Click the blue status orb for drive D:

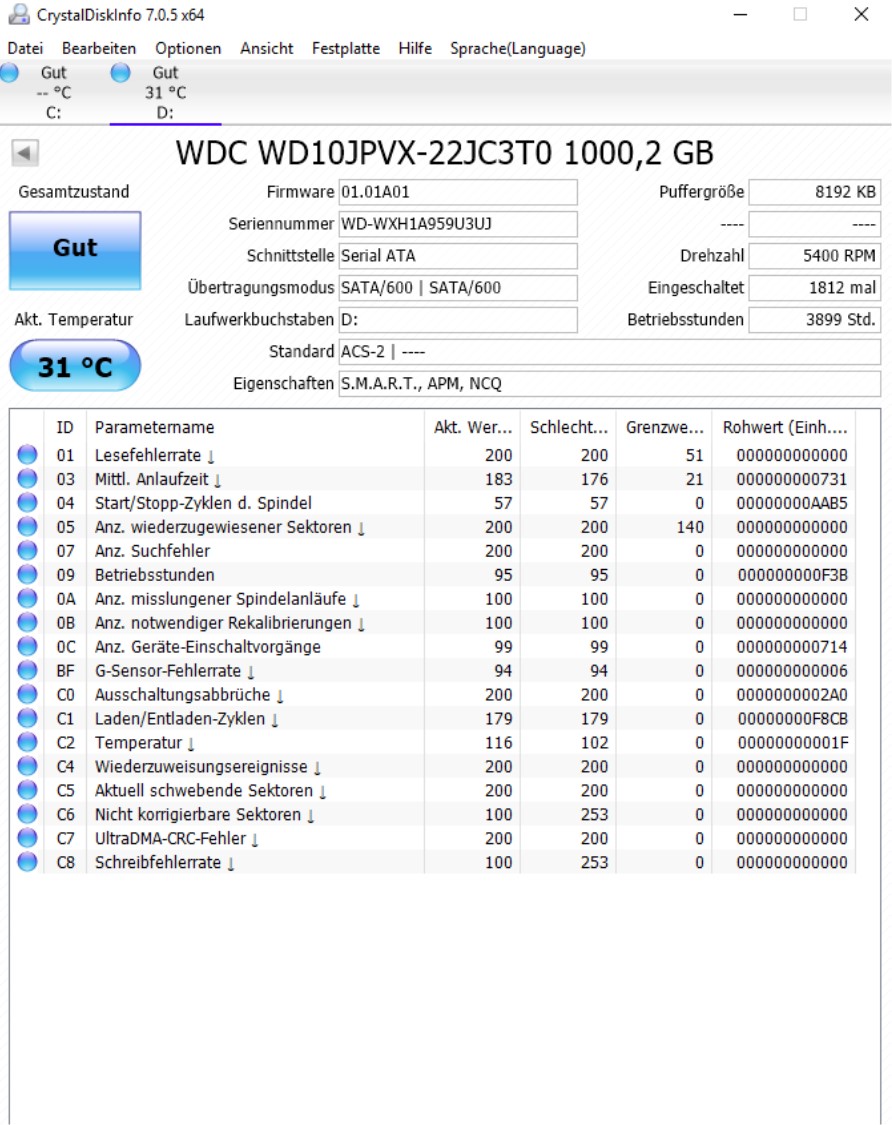(x=121, y=72)
